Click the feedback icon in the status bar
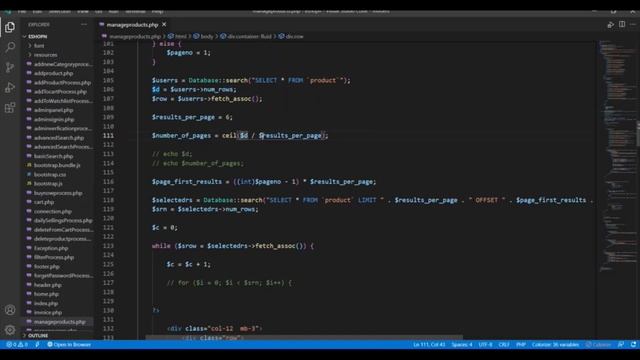The height and width of the screenshot is (360, 640). pos(621,344)
